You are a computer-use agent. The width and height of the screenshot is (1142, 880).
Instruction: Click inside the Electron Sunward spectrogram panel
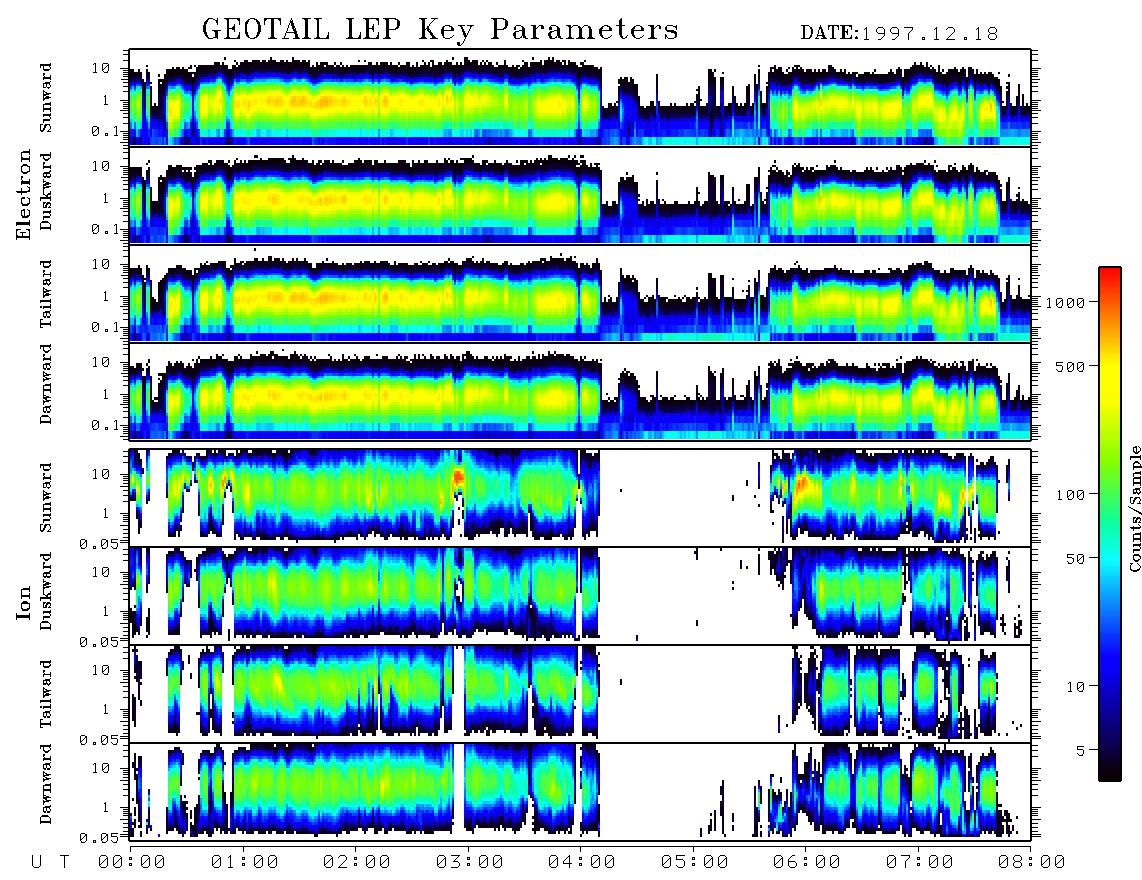coord(580,98)
